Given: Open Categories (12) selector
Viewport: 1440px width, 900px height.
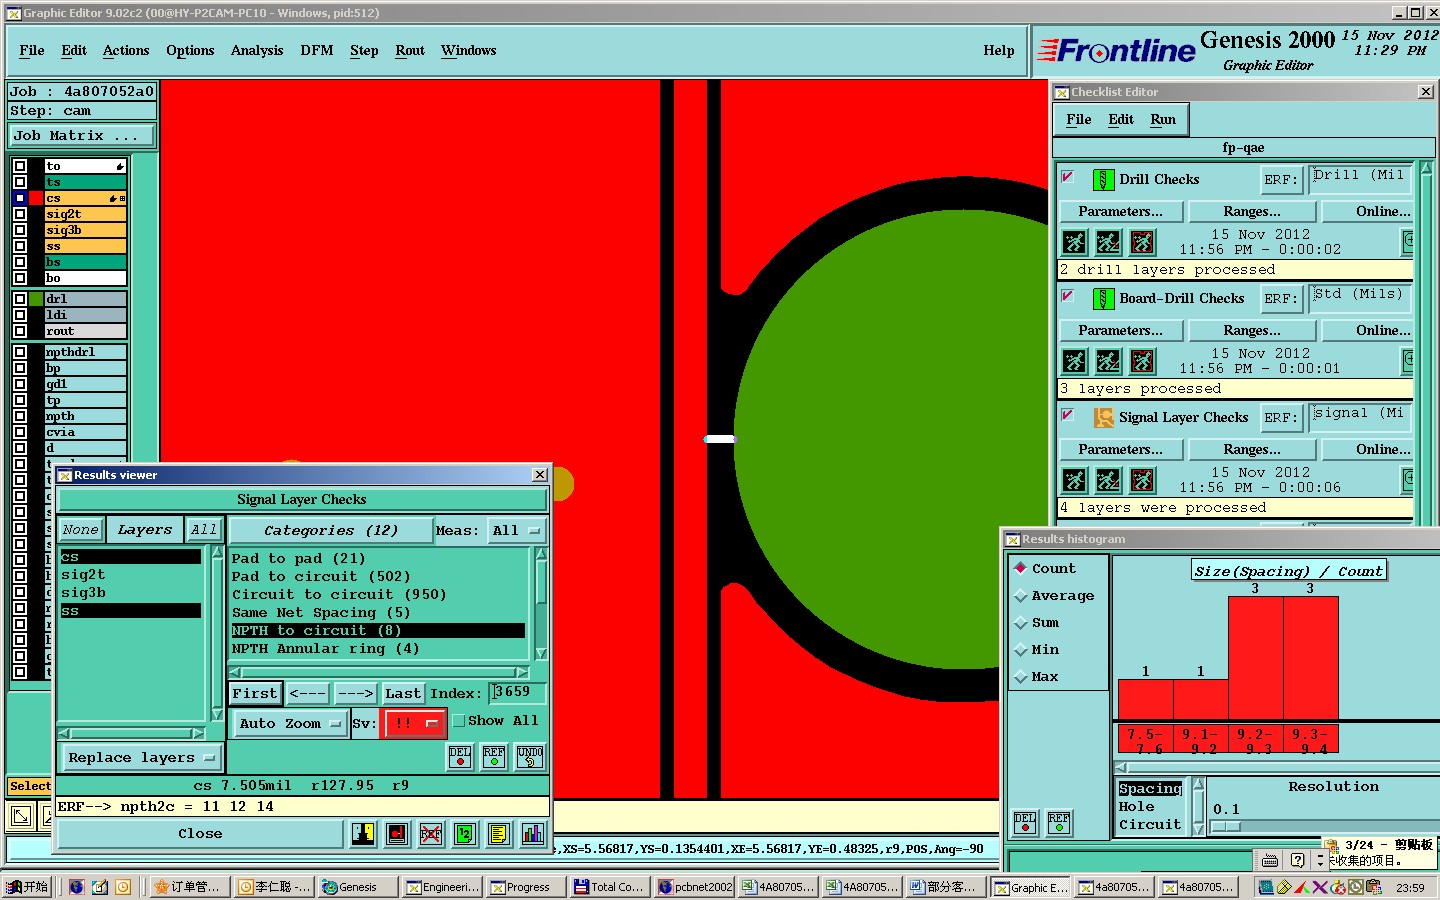Looking at the screenshot, I should tap(331, 531).
